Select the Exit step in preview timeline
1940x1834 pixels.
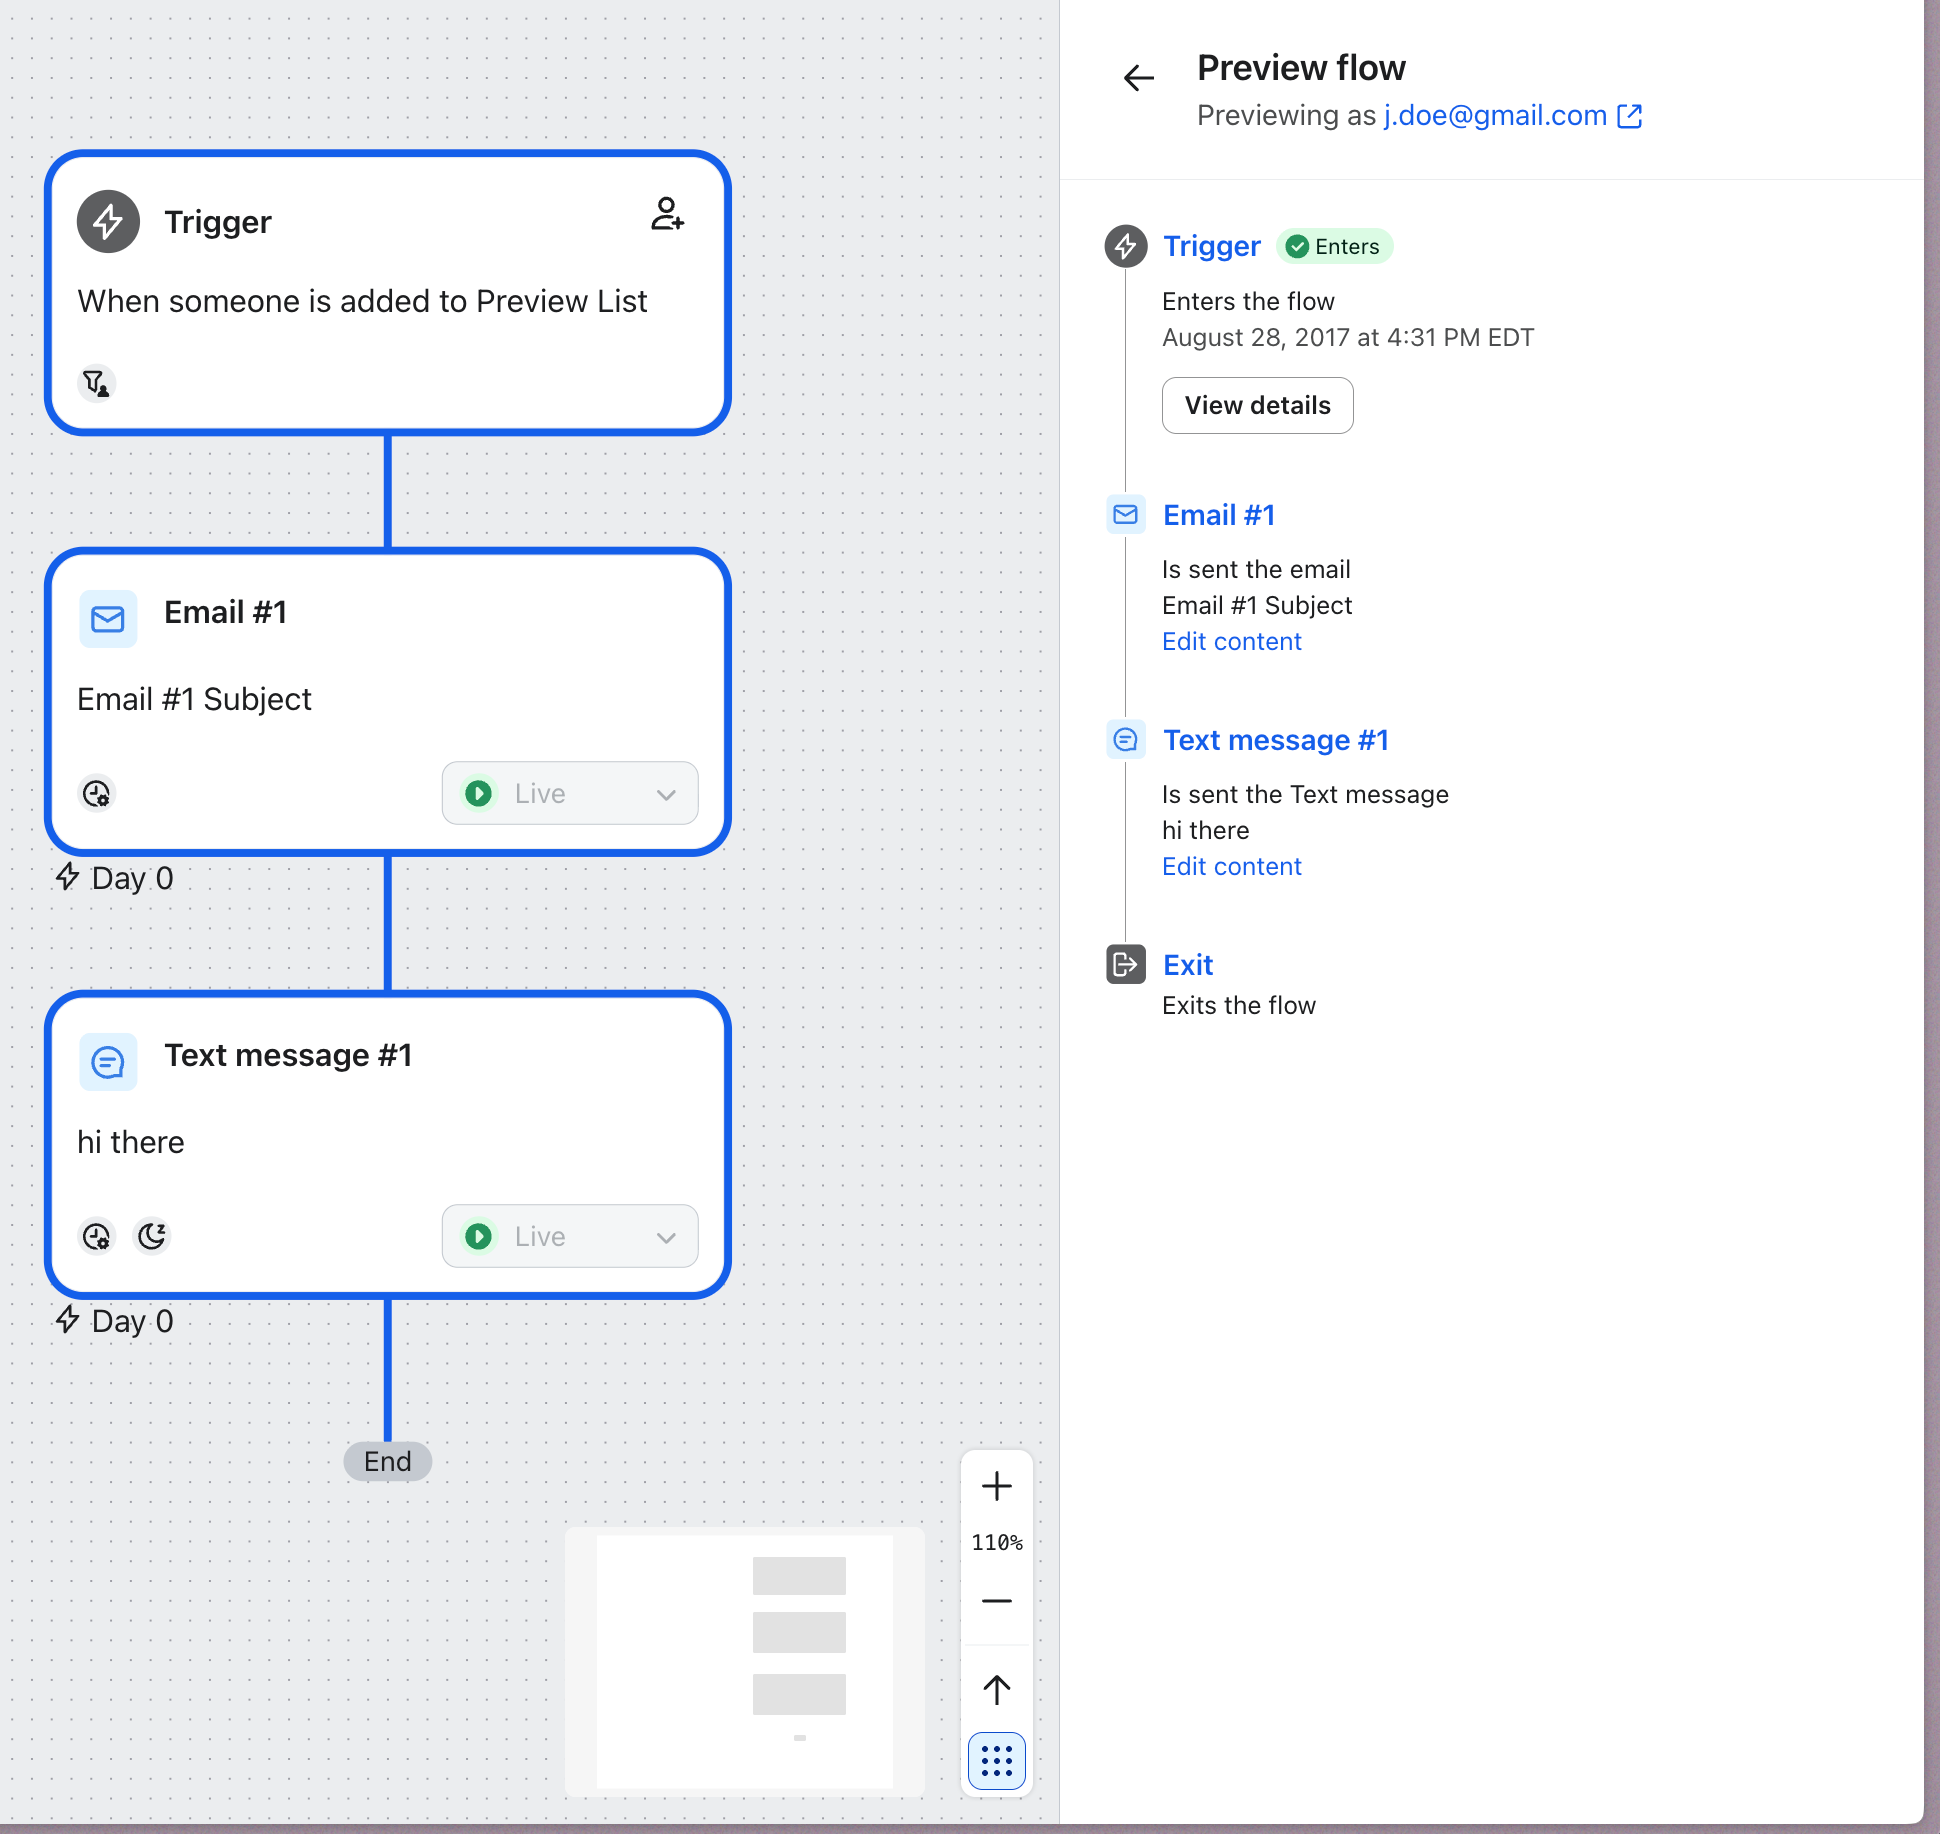click(x=1187, y=965)
